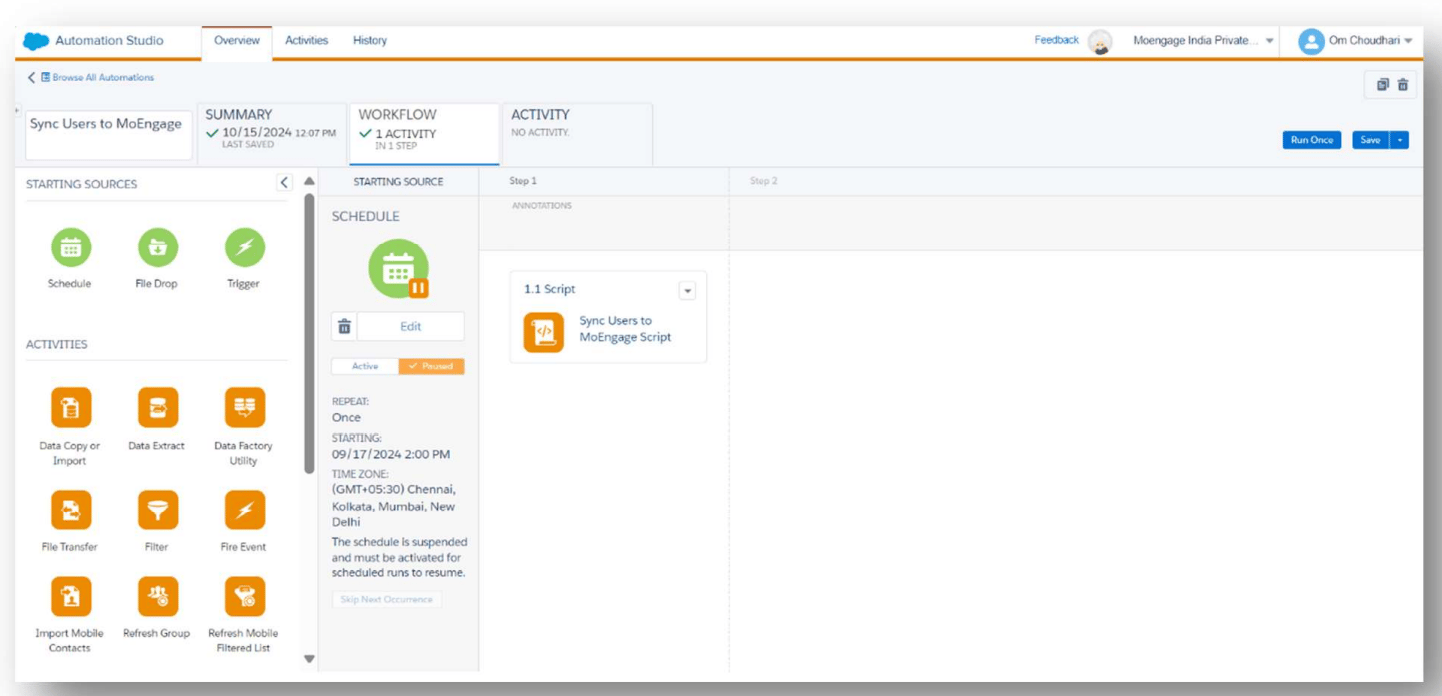Click the STARTING SOURCE column header

click(398, 182)
